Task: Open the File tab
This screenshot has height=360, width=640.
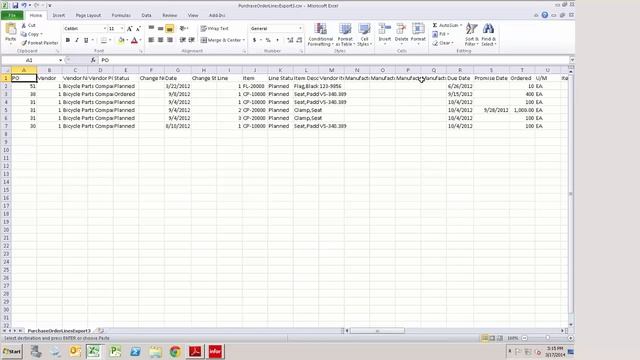Action: [x=12, y=16]
